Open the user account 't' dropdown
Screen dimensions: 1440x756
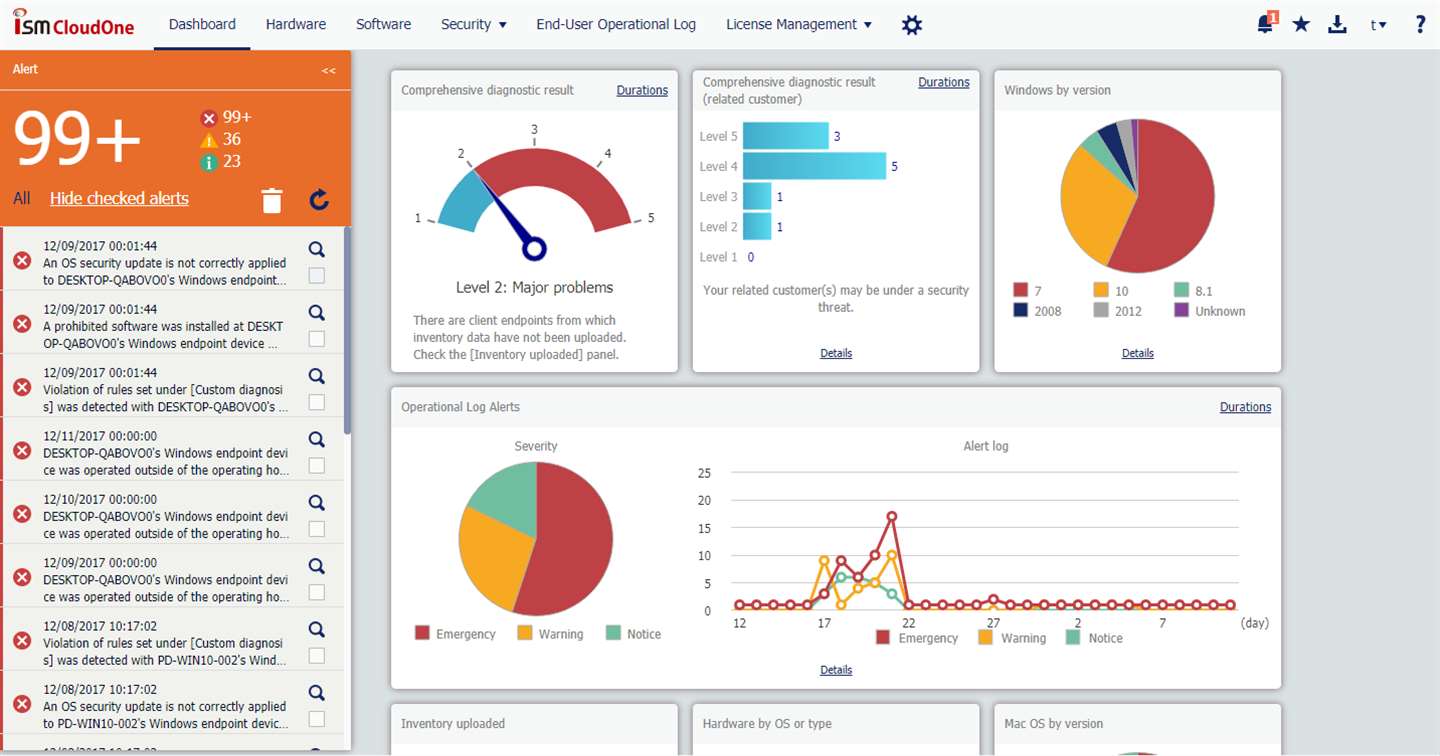click(1379, 25)
